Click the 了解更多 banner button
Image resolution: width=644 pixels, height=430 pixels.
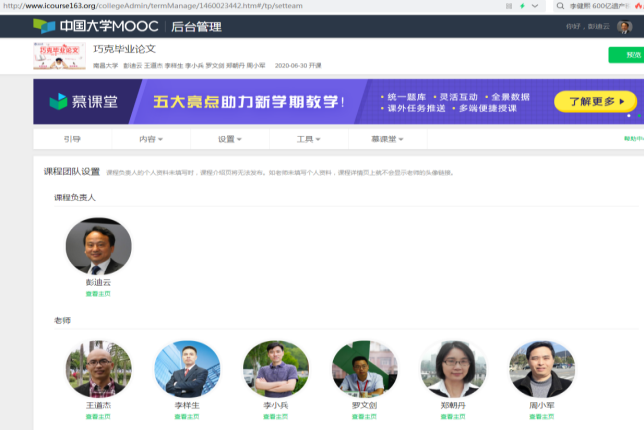tap(596, 102)
